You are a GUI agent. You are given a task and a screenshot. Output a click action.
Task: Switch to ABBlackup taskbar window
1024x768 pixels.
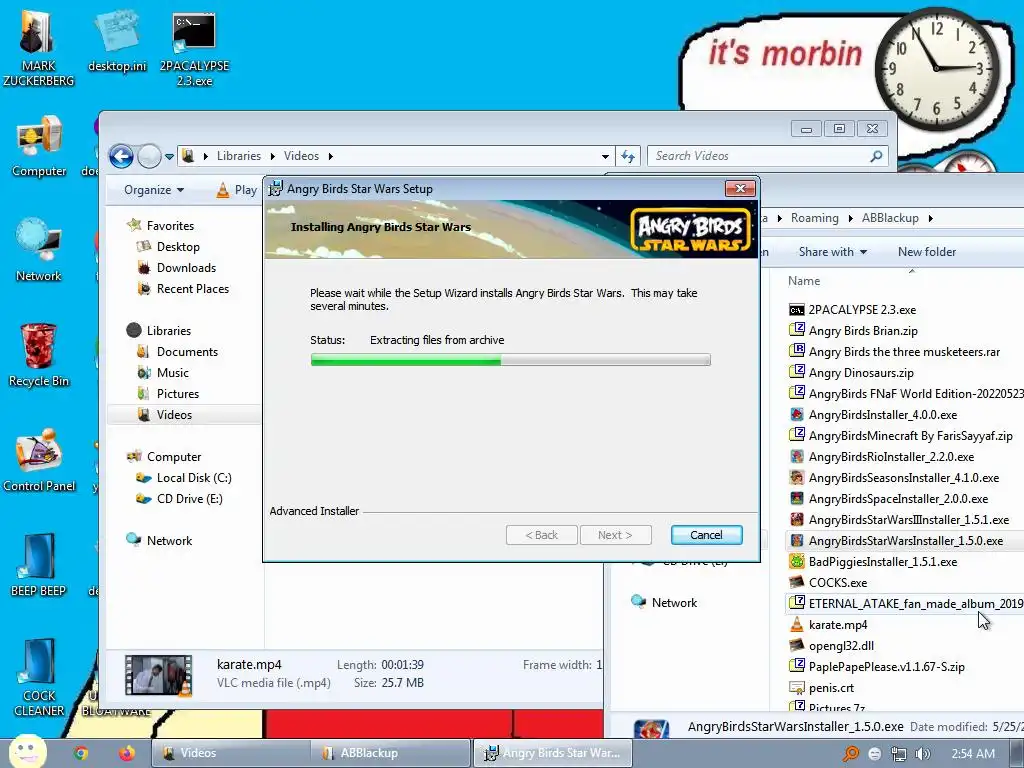click(x=390, y=753)
